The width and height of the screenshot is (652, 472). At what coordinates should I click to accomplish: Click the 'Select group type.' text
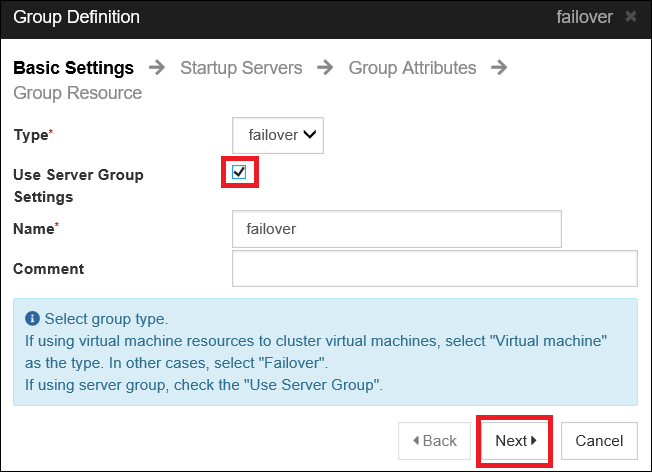(x=106, y=319)
